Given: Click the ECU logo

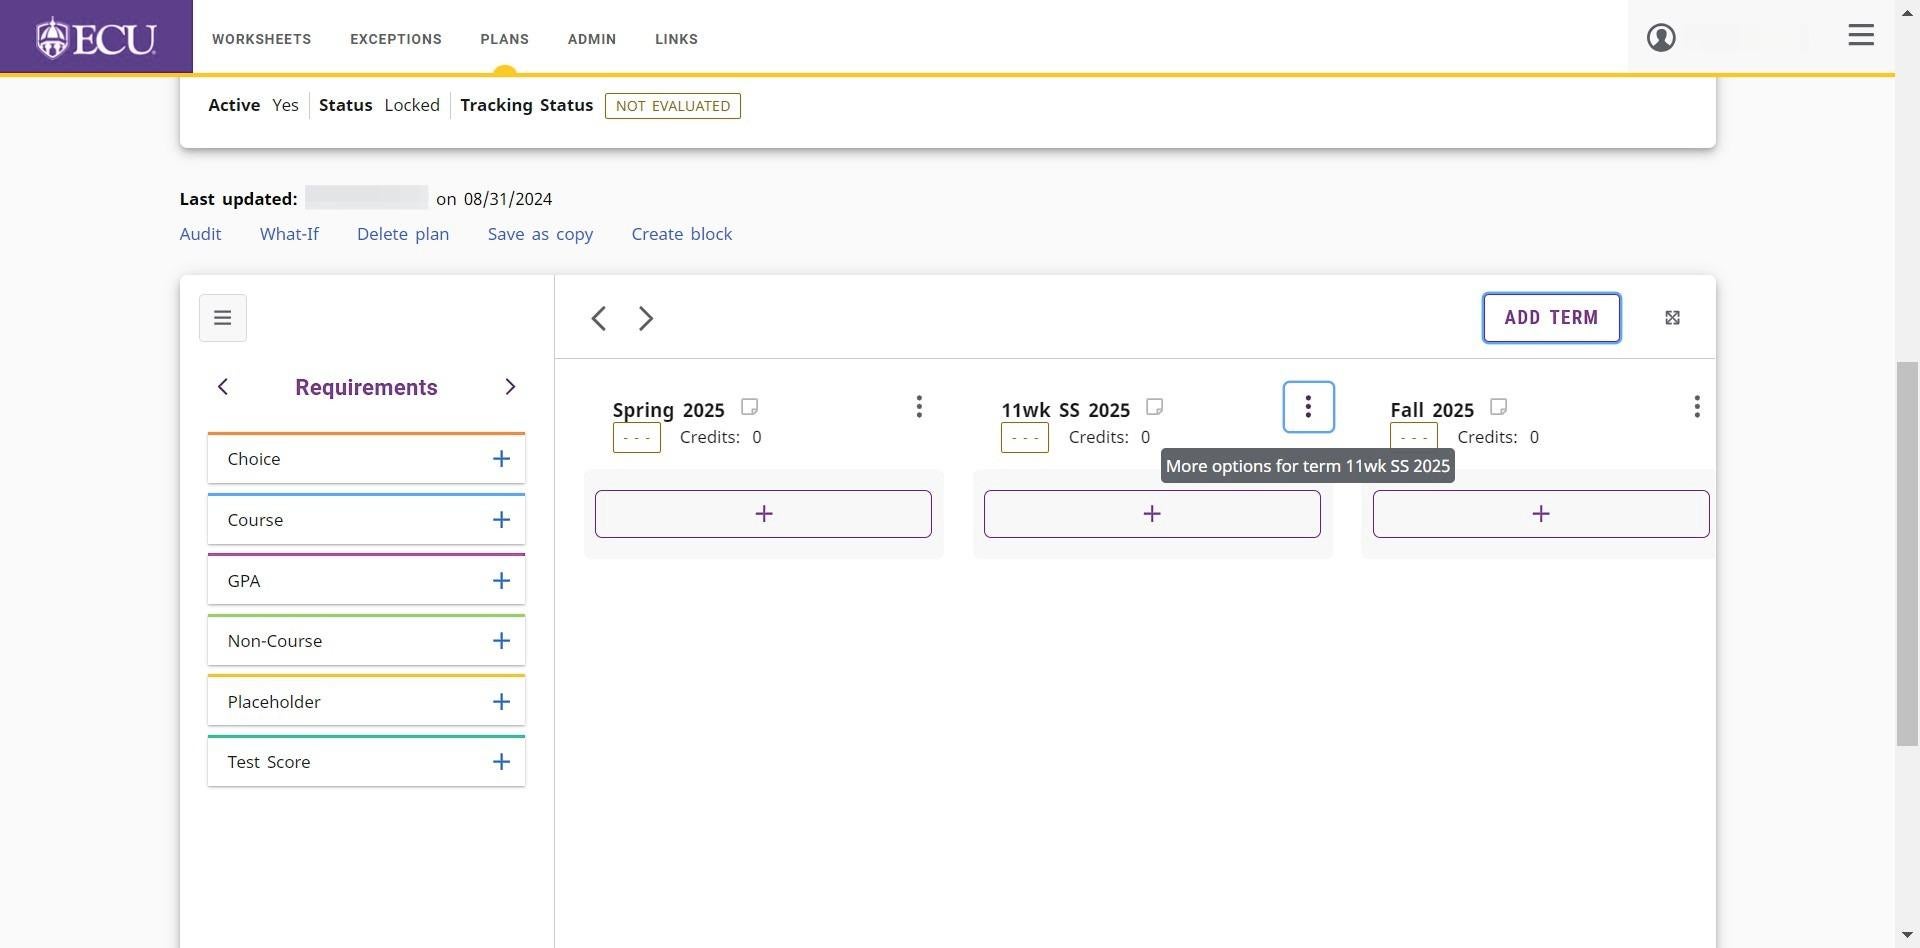Looking at the screenshot, I should pyautogui.click(x=96, y=37).
